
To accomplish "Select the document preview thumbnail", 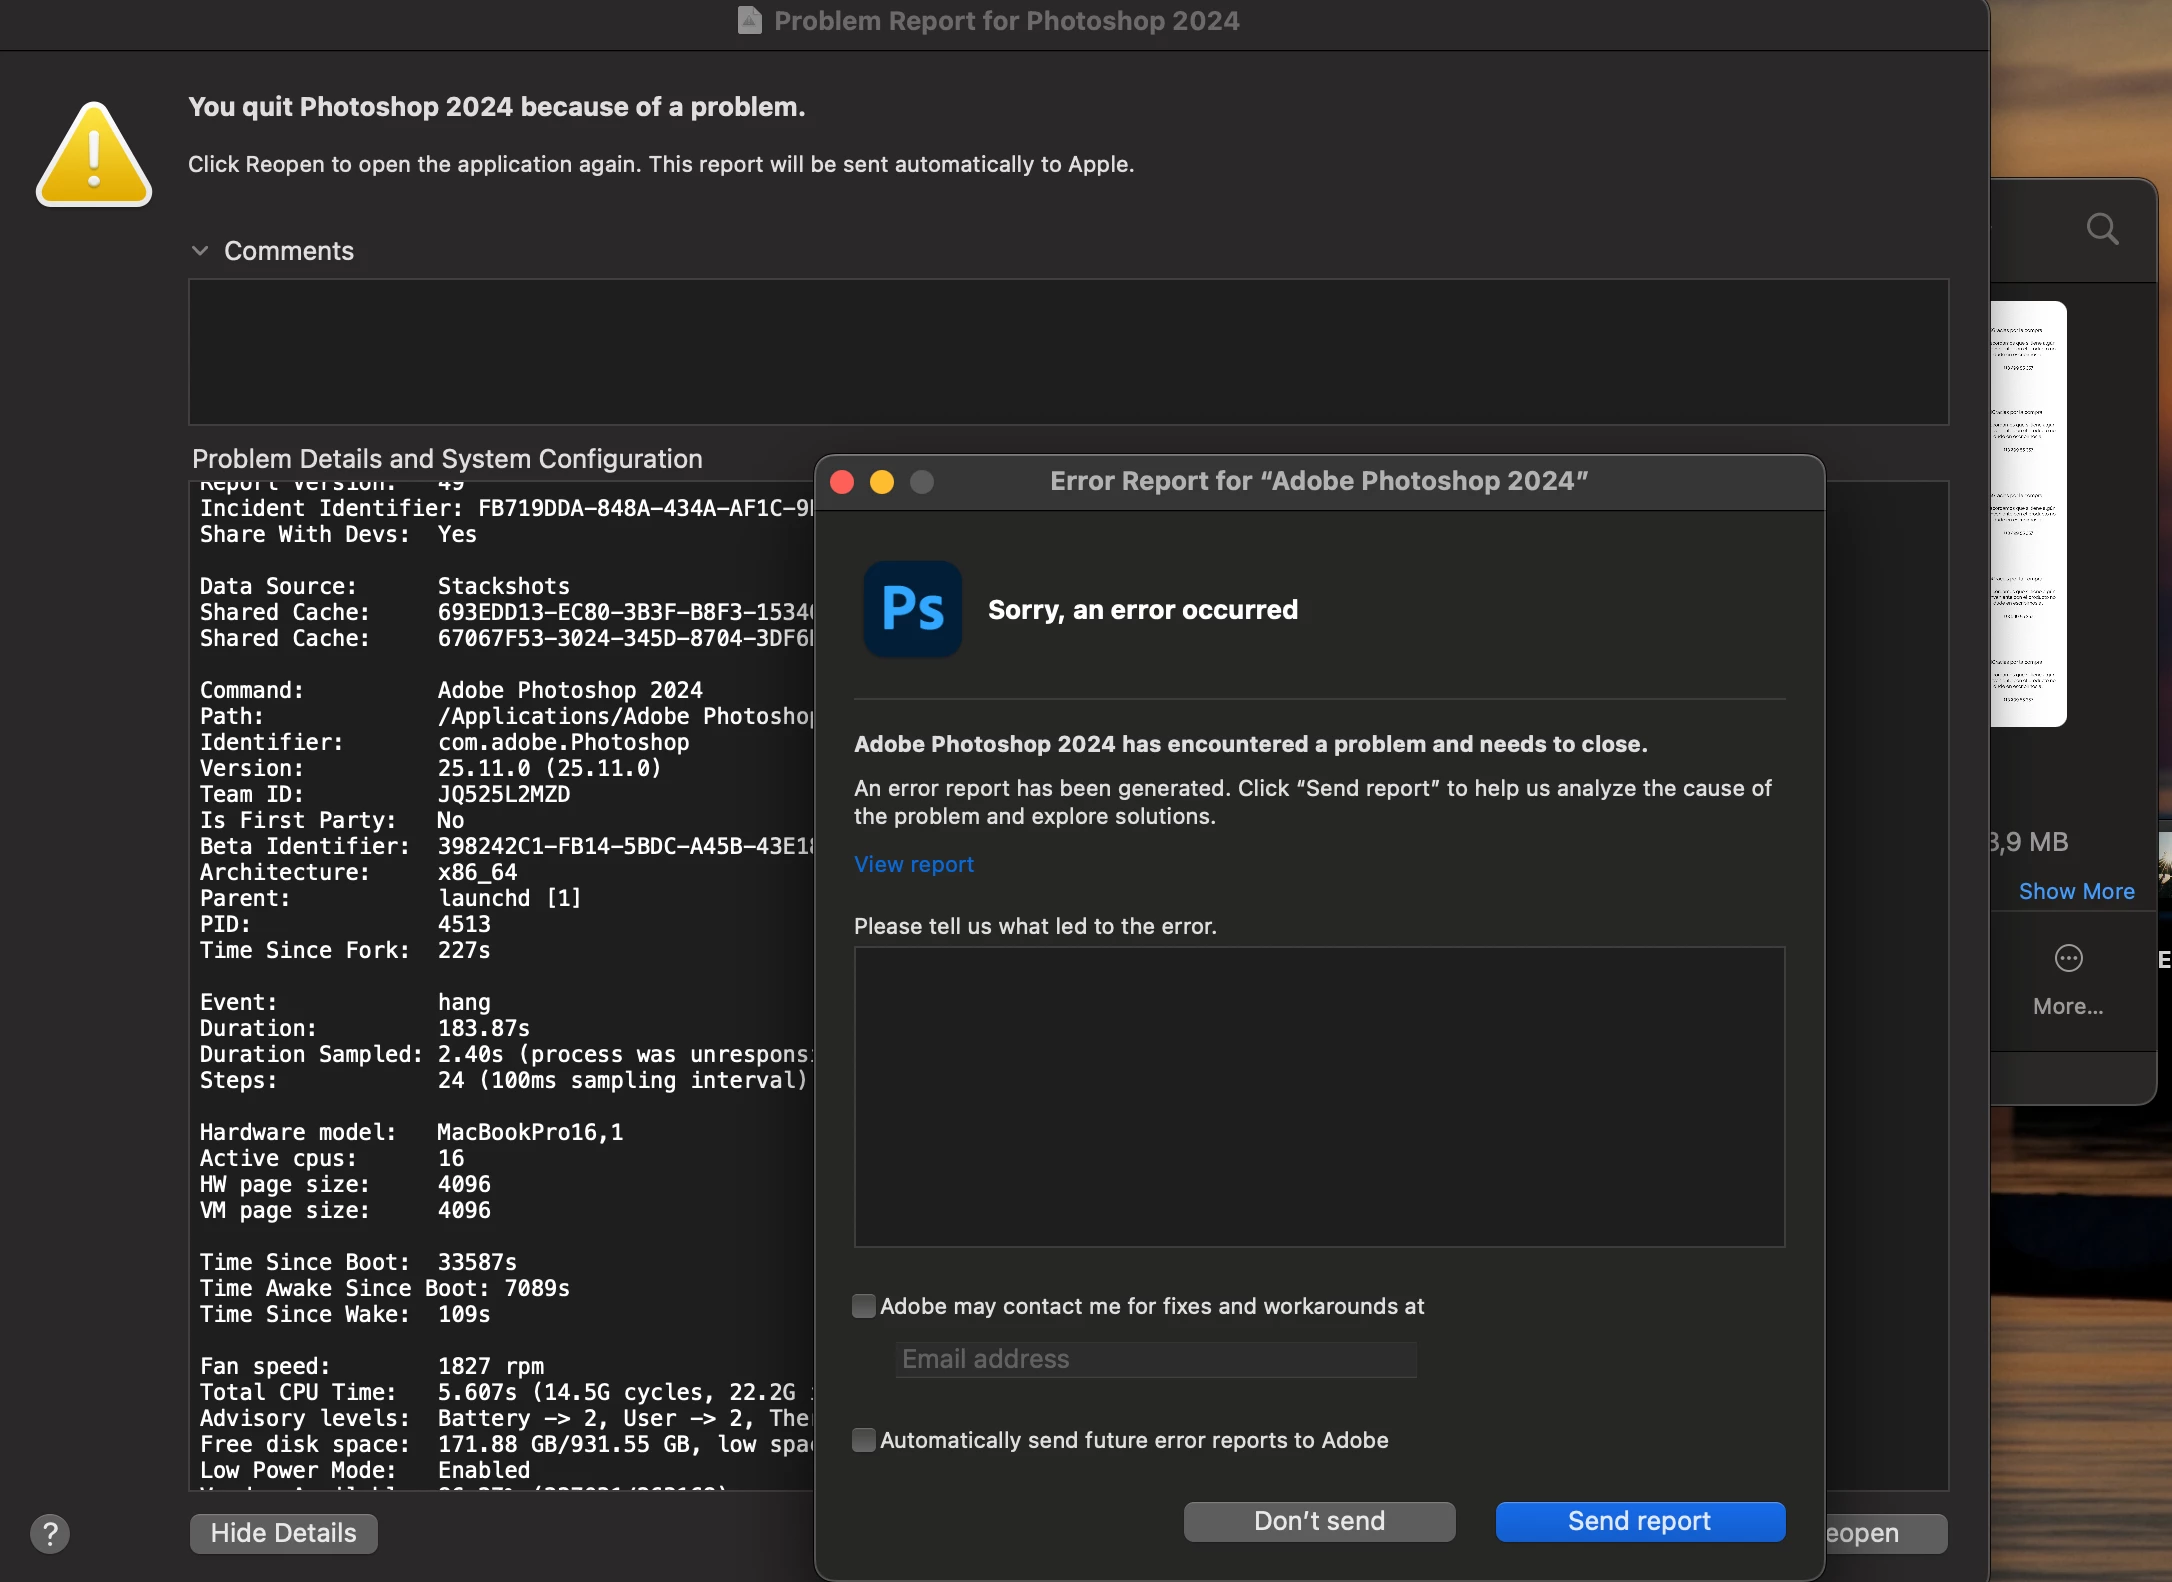I will pos(2027,514).
